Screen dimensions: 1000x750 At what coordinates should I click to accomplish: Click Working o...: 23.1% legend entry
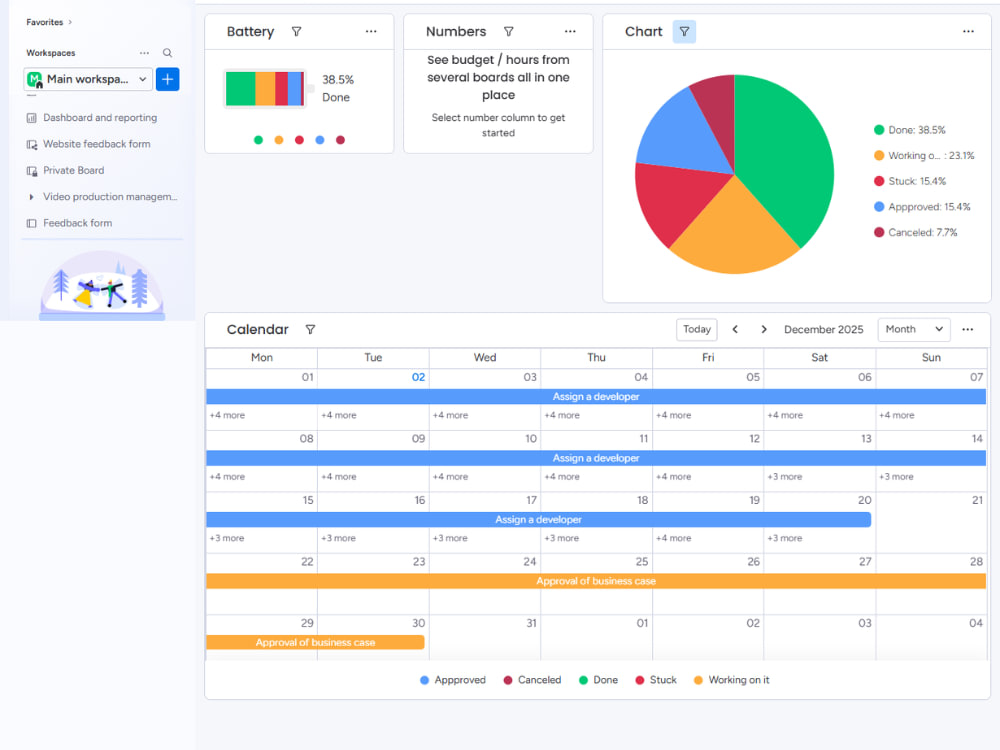924,156
